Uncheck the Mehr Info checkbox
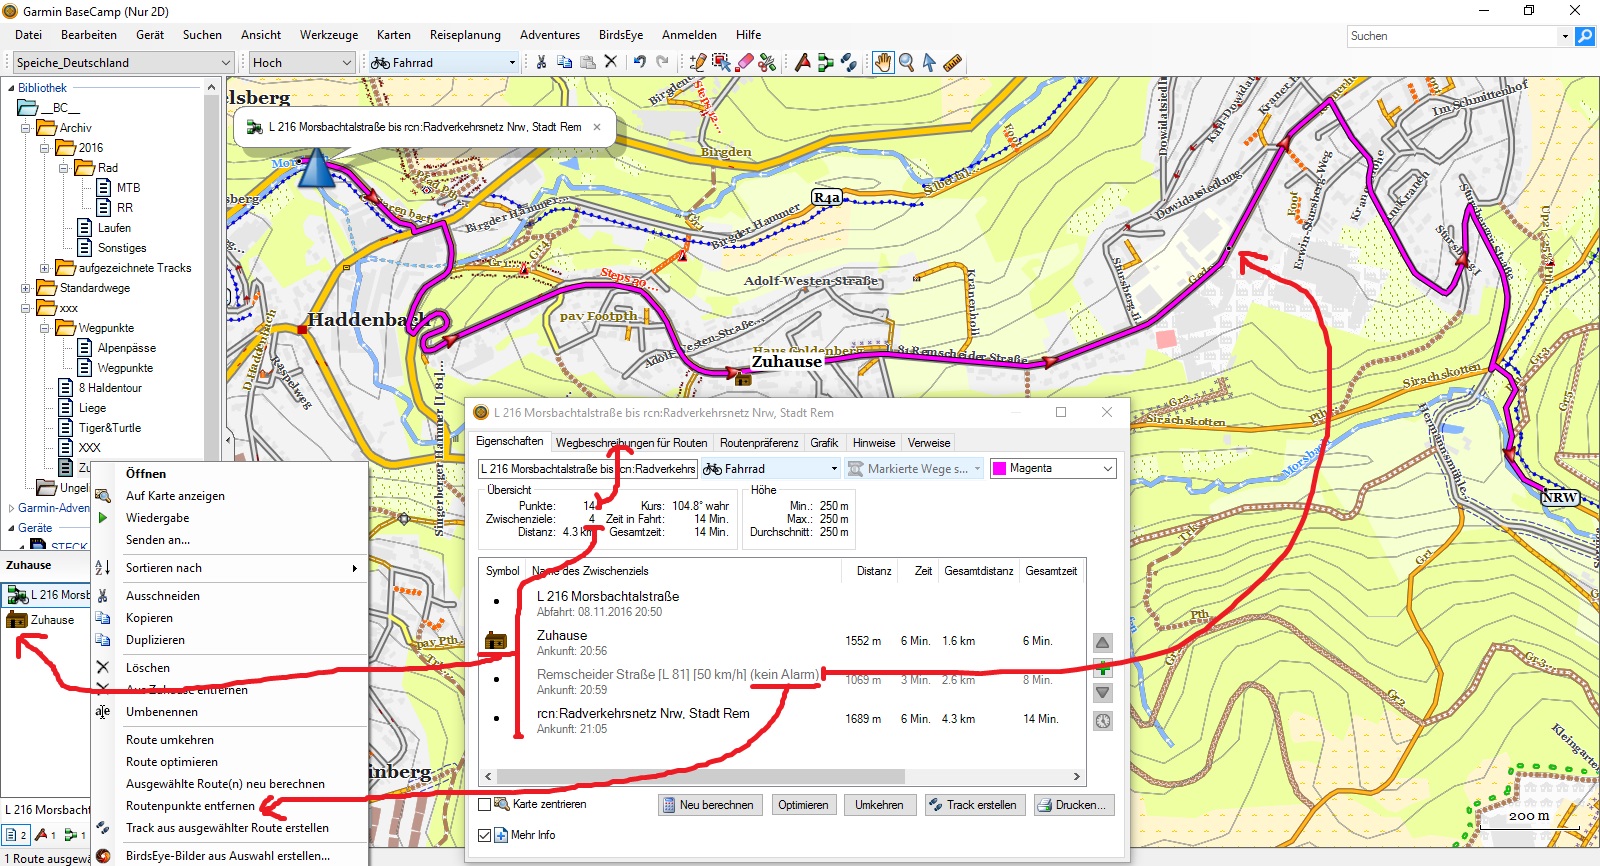The image size is (1600, 866). 485,835
